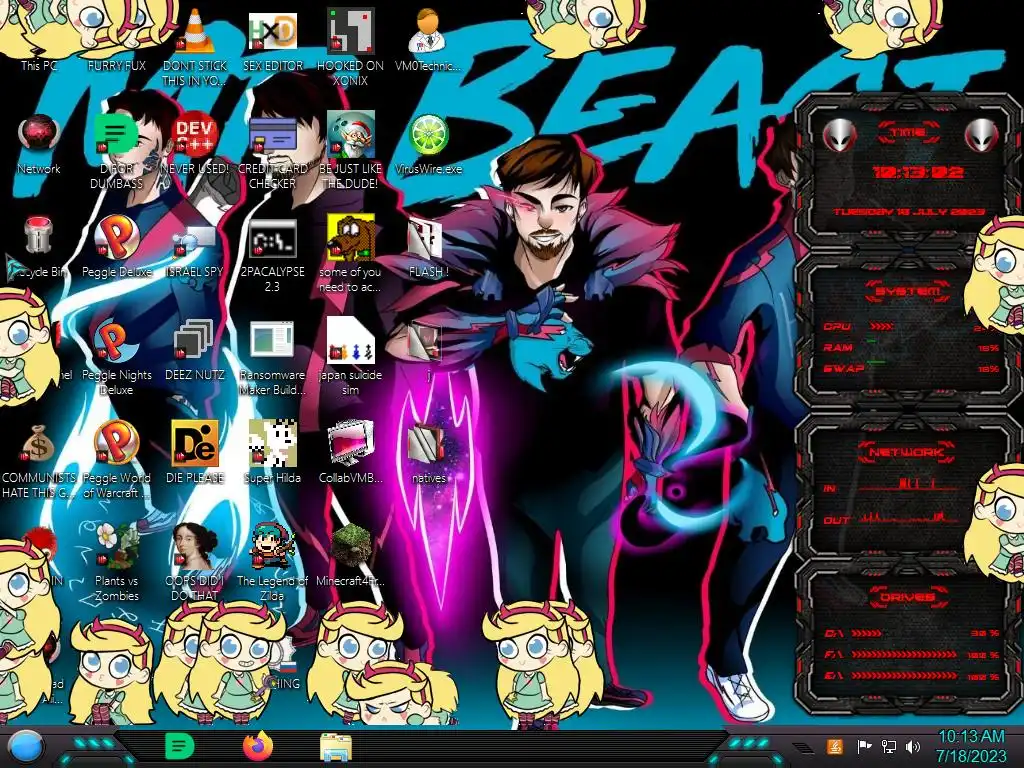Open the F:\ drive row in Drives widget
The height and width of the screenshot is (768, 1024).
911,654
